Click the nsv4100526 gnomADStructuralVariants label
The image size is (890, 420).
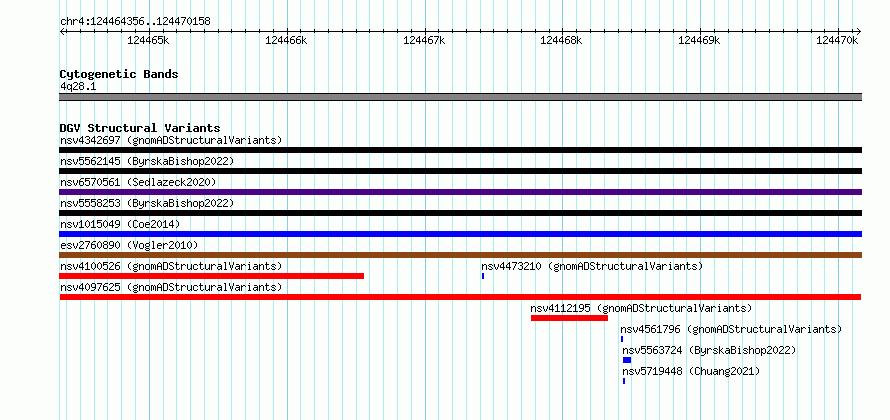pyautogui.click(x=171, y=266)
